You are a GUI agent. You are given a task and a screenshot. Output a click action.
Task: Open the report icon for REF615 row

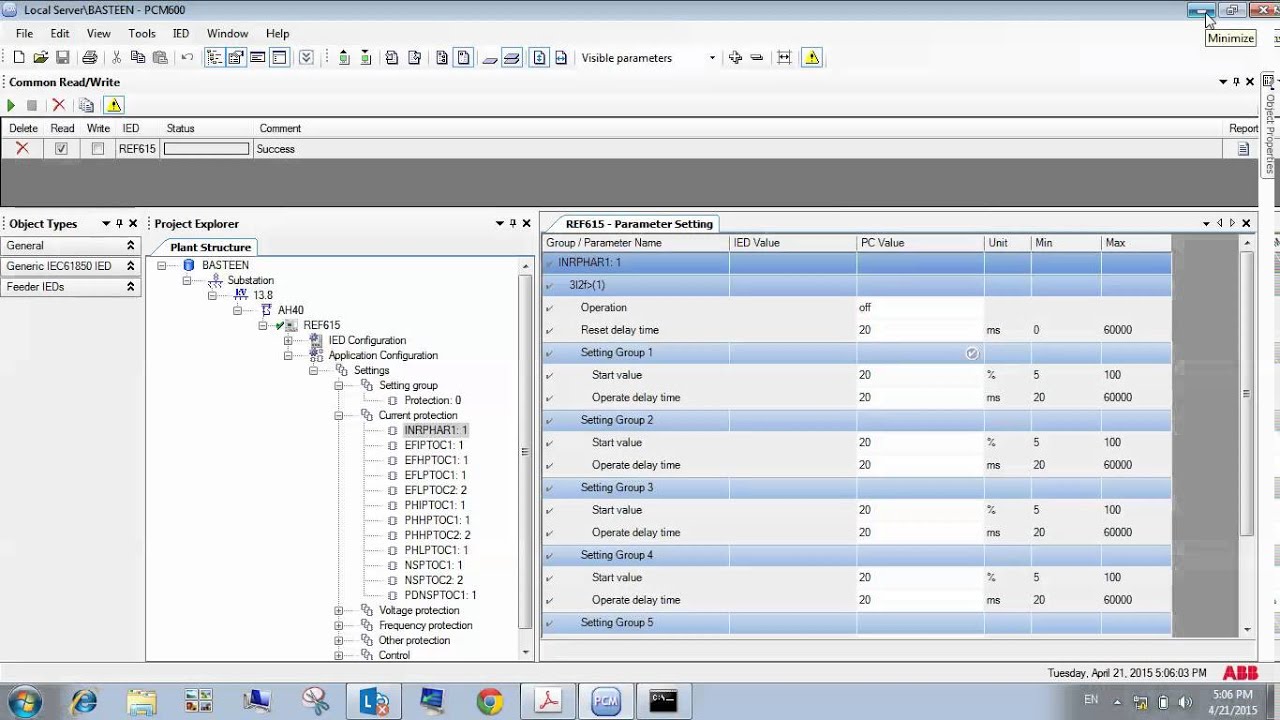[1243, 149]
